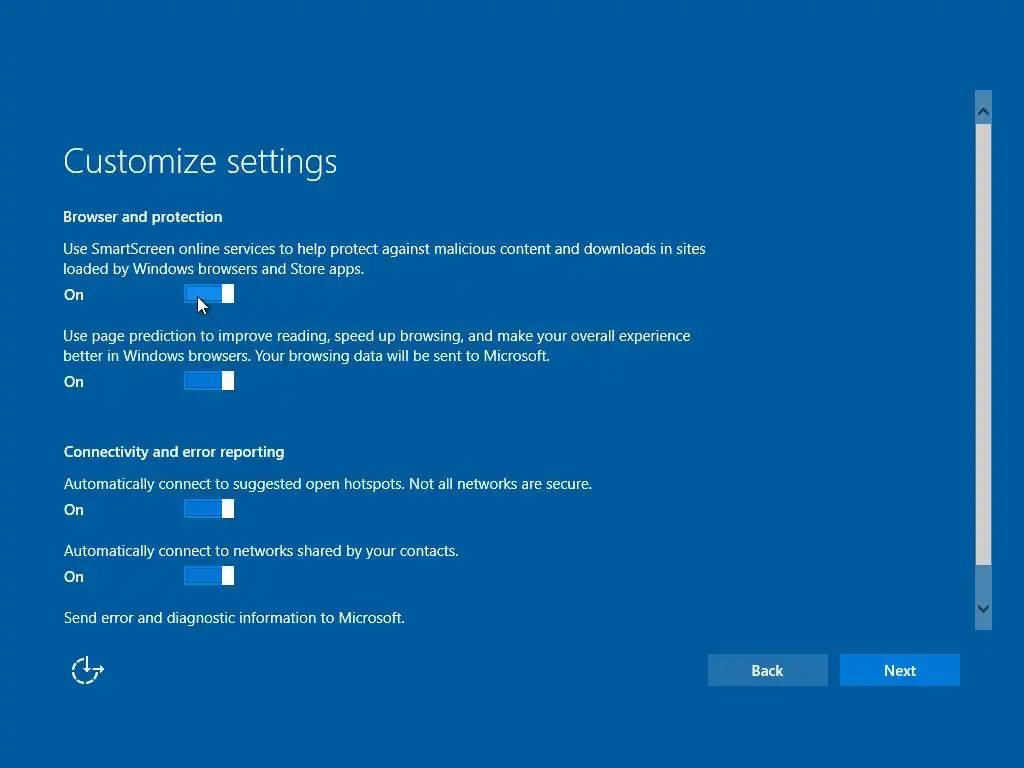Click 'Automatically connect to suggested open hotspots' text
Viewport: 1024px width, 768px height.
point(328,484)
